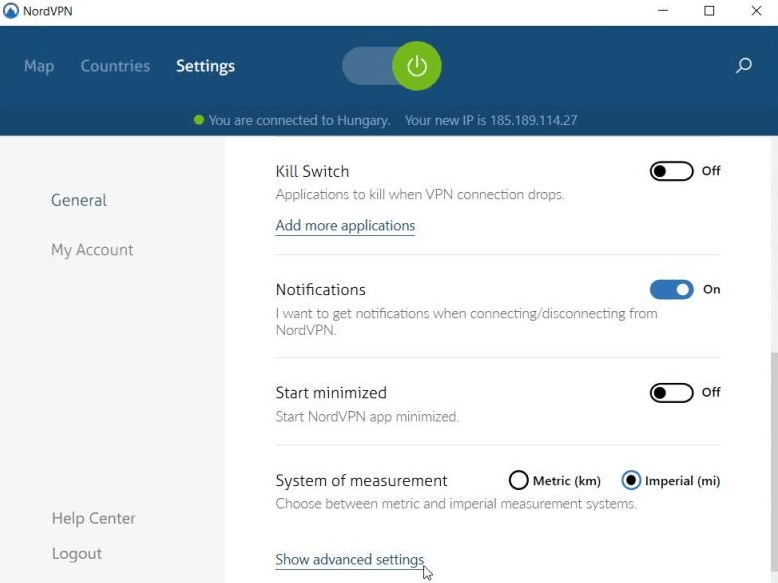Click the Kill Switch heading
778x583 pixels.
tap(312, 171)
